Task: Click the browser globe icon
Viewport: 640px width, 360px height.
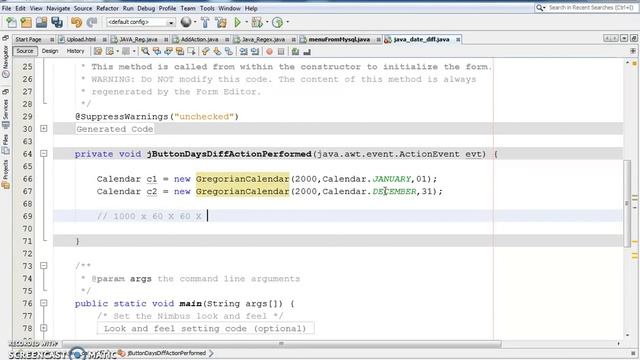Action: click(x=186, y=22)
